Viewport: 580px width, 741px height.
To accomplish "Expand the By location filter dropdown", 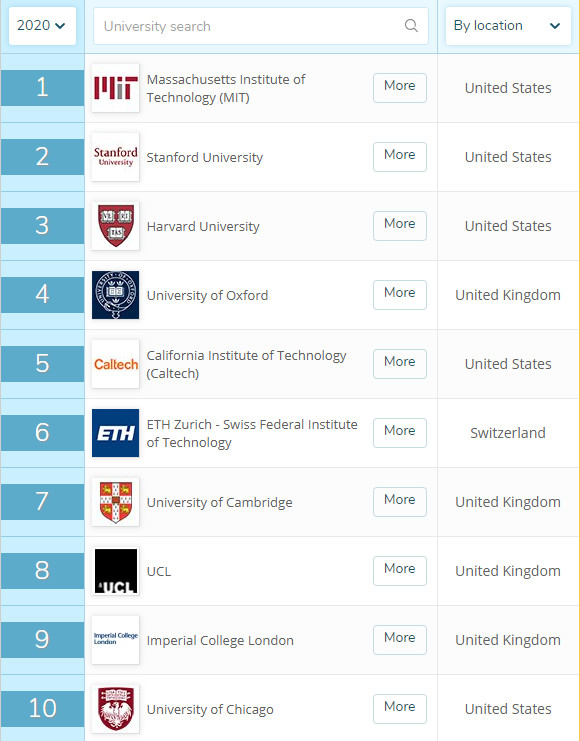I will pyautogui.click(x=508, y=26).
